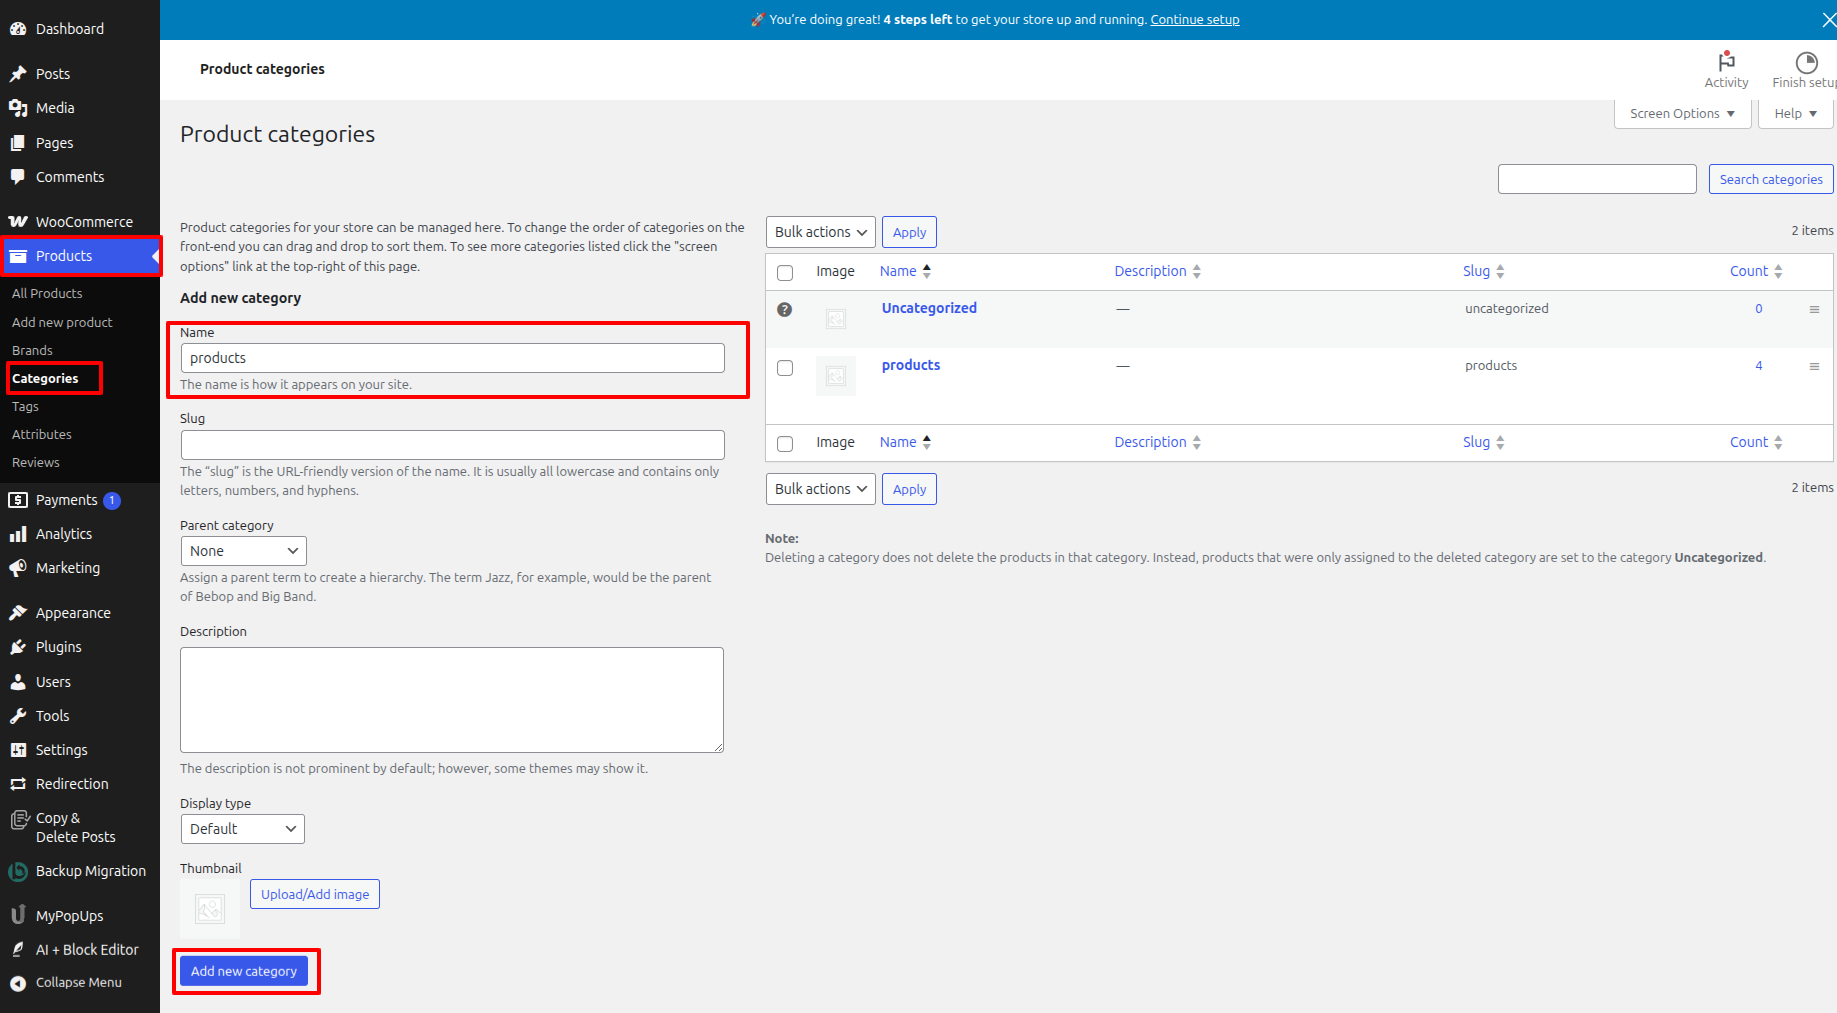Dismiss the setup banner with X

click(x=1828, y=20)
